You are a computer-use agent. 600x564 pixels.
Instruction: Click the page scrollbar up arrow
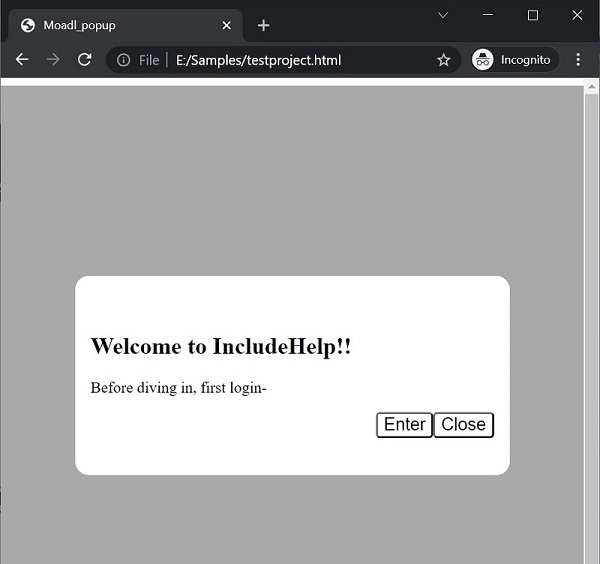tap(592, 87)
